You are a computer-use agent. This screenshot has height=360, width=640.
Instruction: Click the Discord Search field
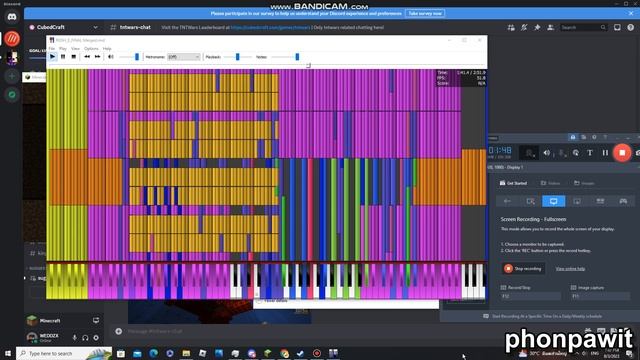tap(583, 27)
